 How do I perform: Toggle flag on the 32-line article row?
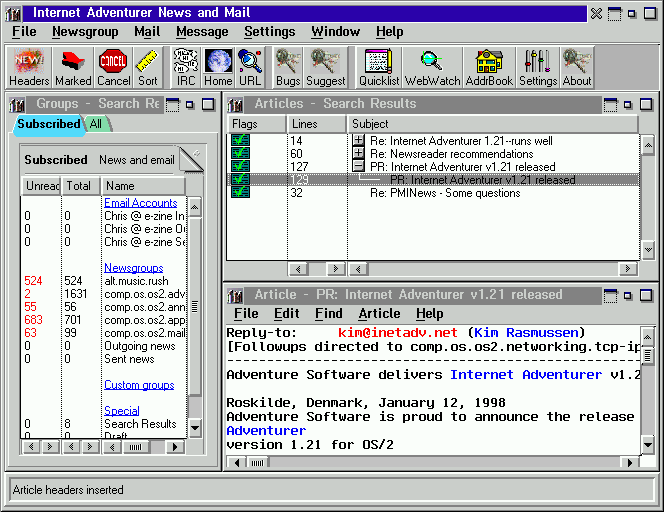[x=240, y=193]
